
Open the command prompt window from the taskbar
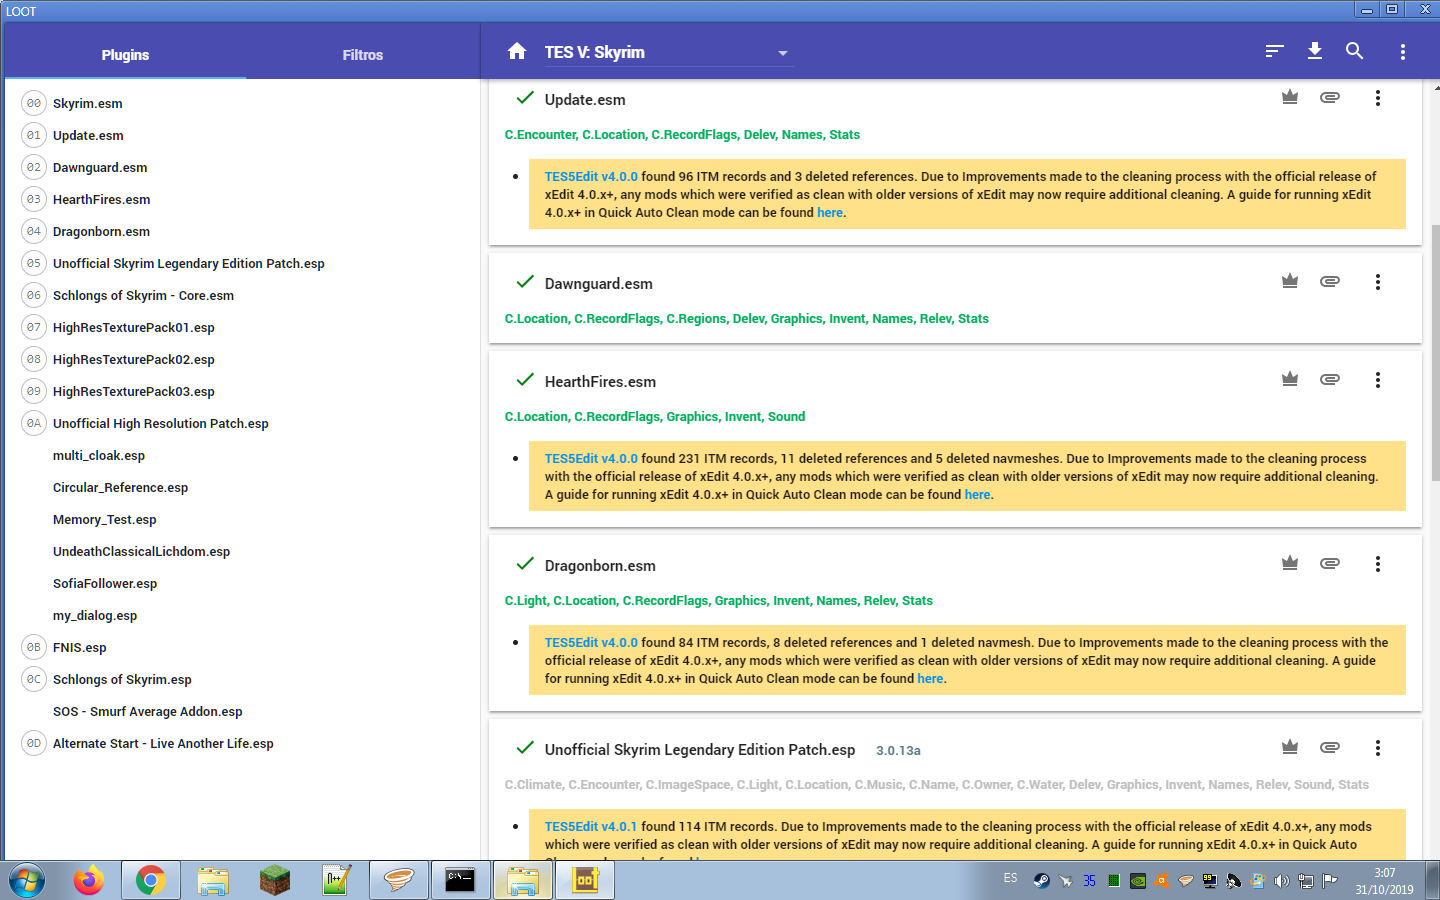(x=461, y=880)
